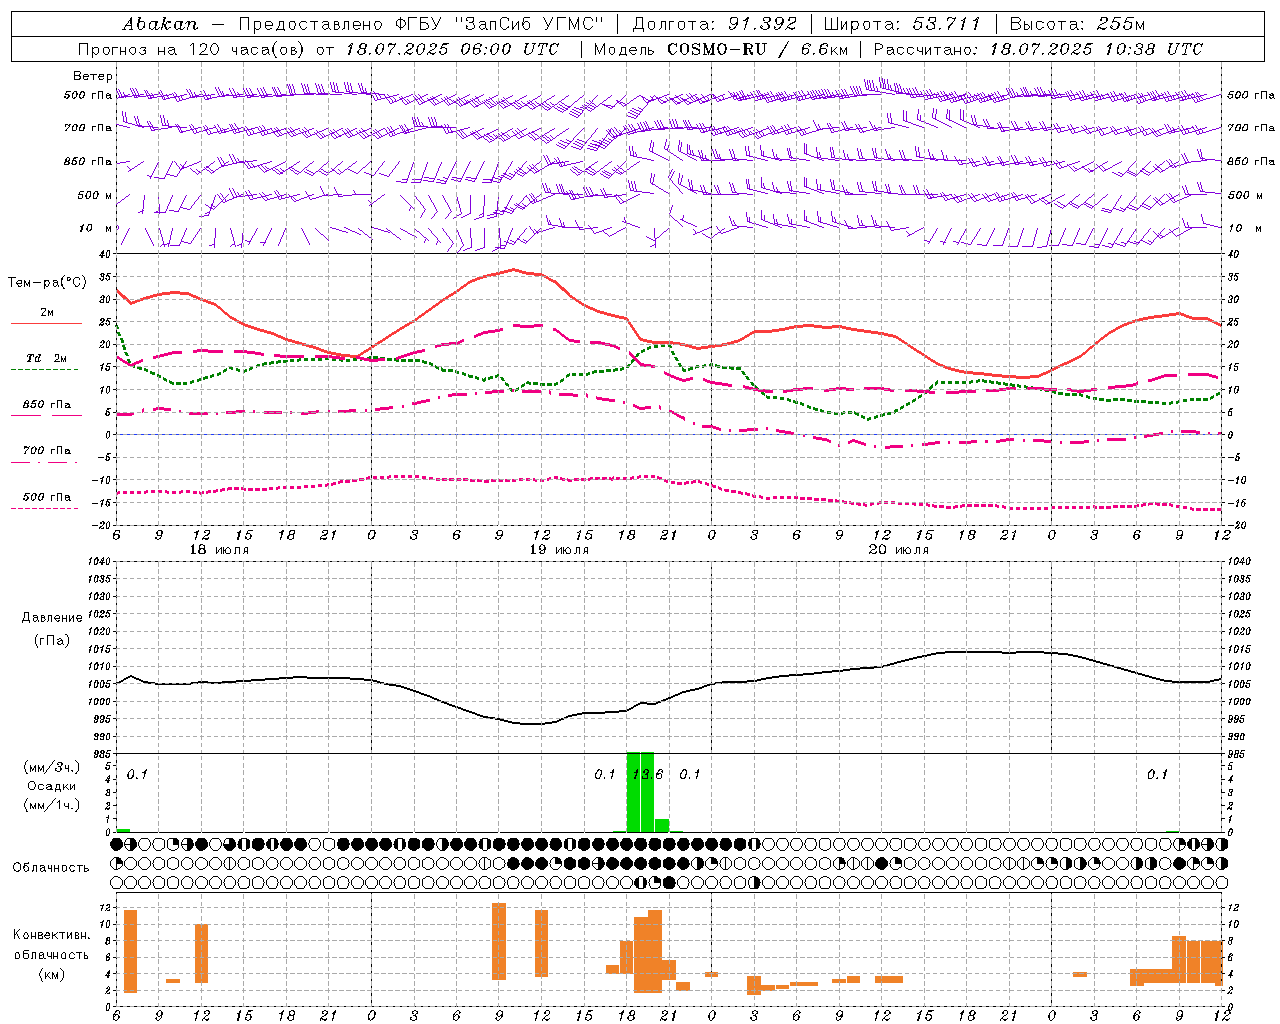This screenshot has height=1024, width=1280.
Task: Select the Рассчитано 18.07.2025 10:38 UTC timestamp
Action: 1038,49
